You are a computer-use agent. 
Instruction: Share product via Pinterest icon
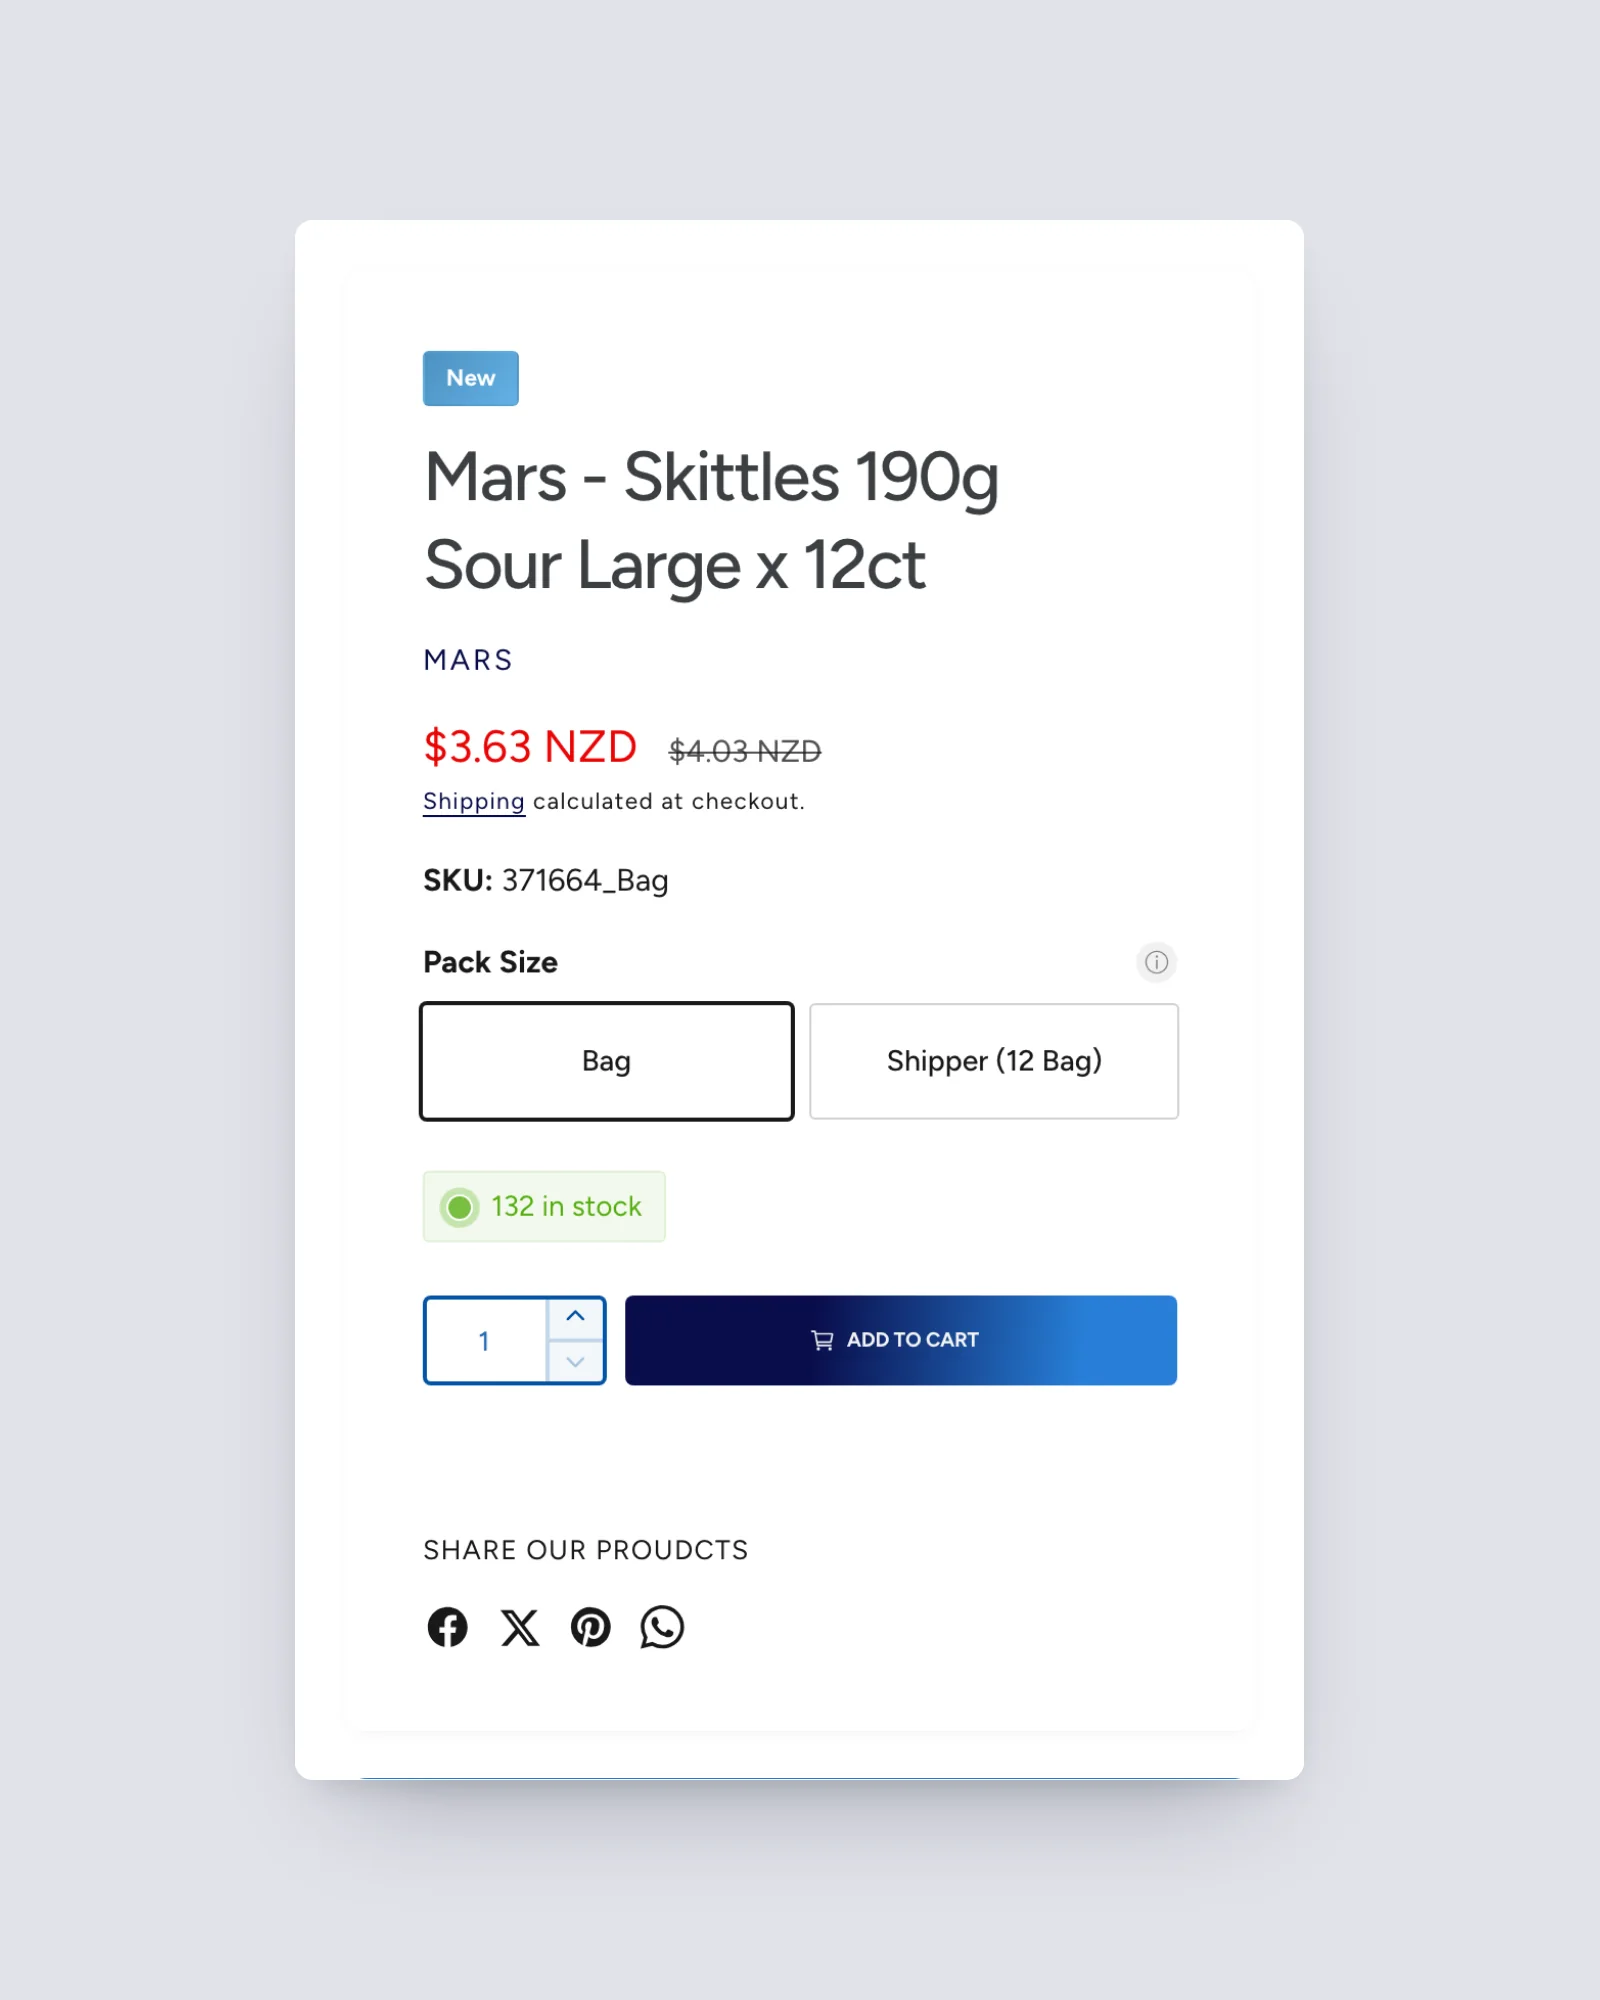(590, 1627)
